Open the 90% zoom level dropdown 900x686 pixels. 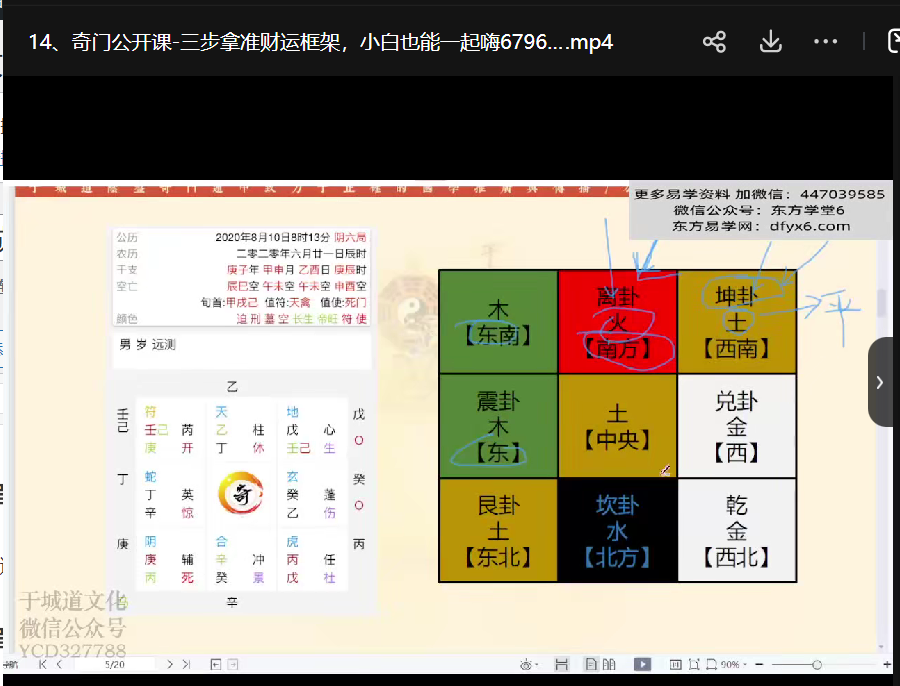tap(732, 664)
